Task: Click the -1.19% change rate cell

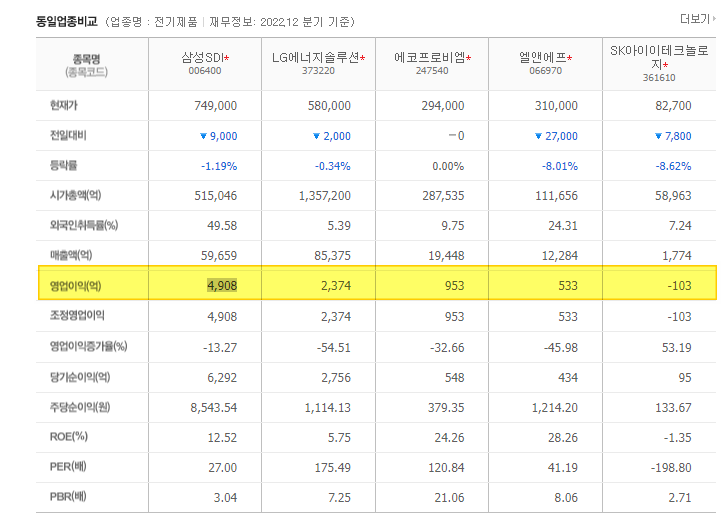Action: (219, 166)
